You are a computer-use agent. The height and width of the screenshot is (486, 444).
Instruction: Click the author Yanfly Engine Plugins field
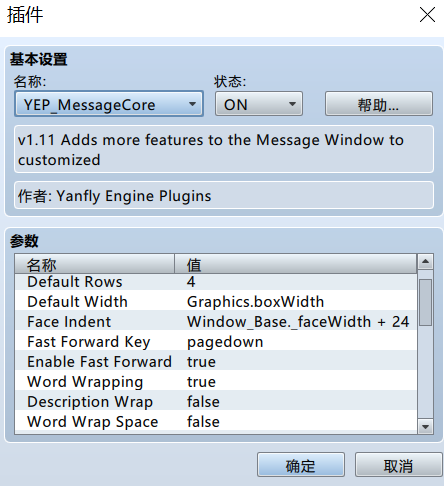(224, 195)
